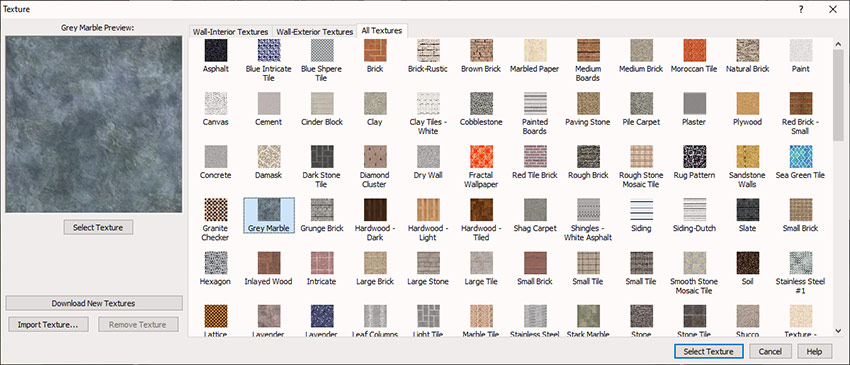The image size is (850, 365).
Task: Select the Asphalt texture swatch
Action: point(216,50)
